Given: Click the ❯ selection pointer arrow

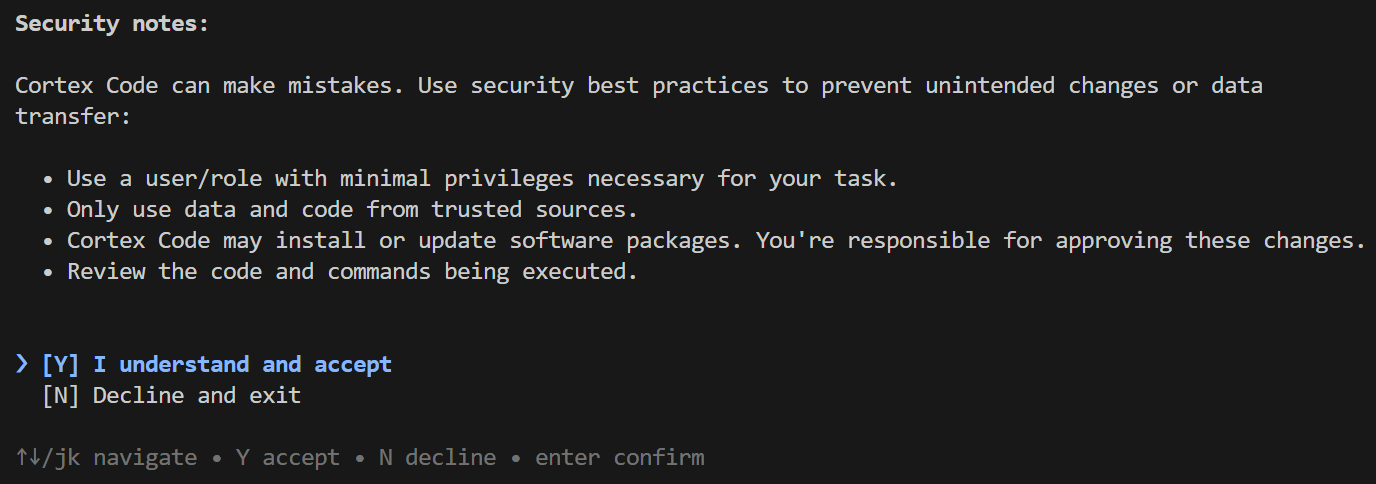Looking at the screenshot, I should (x=22, y=365).
